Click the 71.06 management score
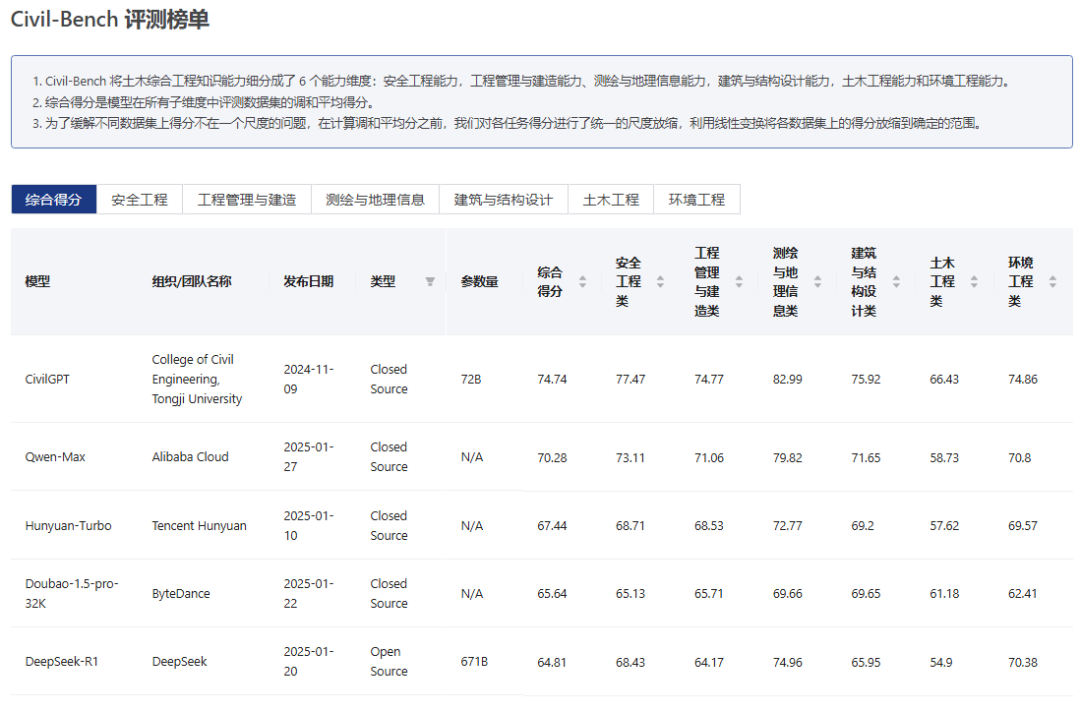Viewport: 1080px width, 712px height. 709,458
